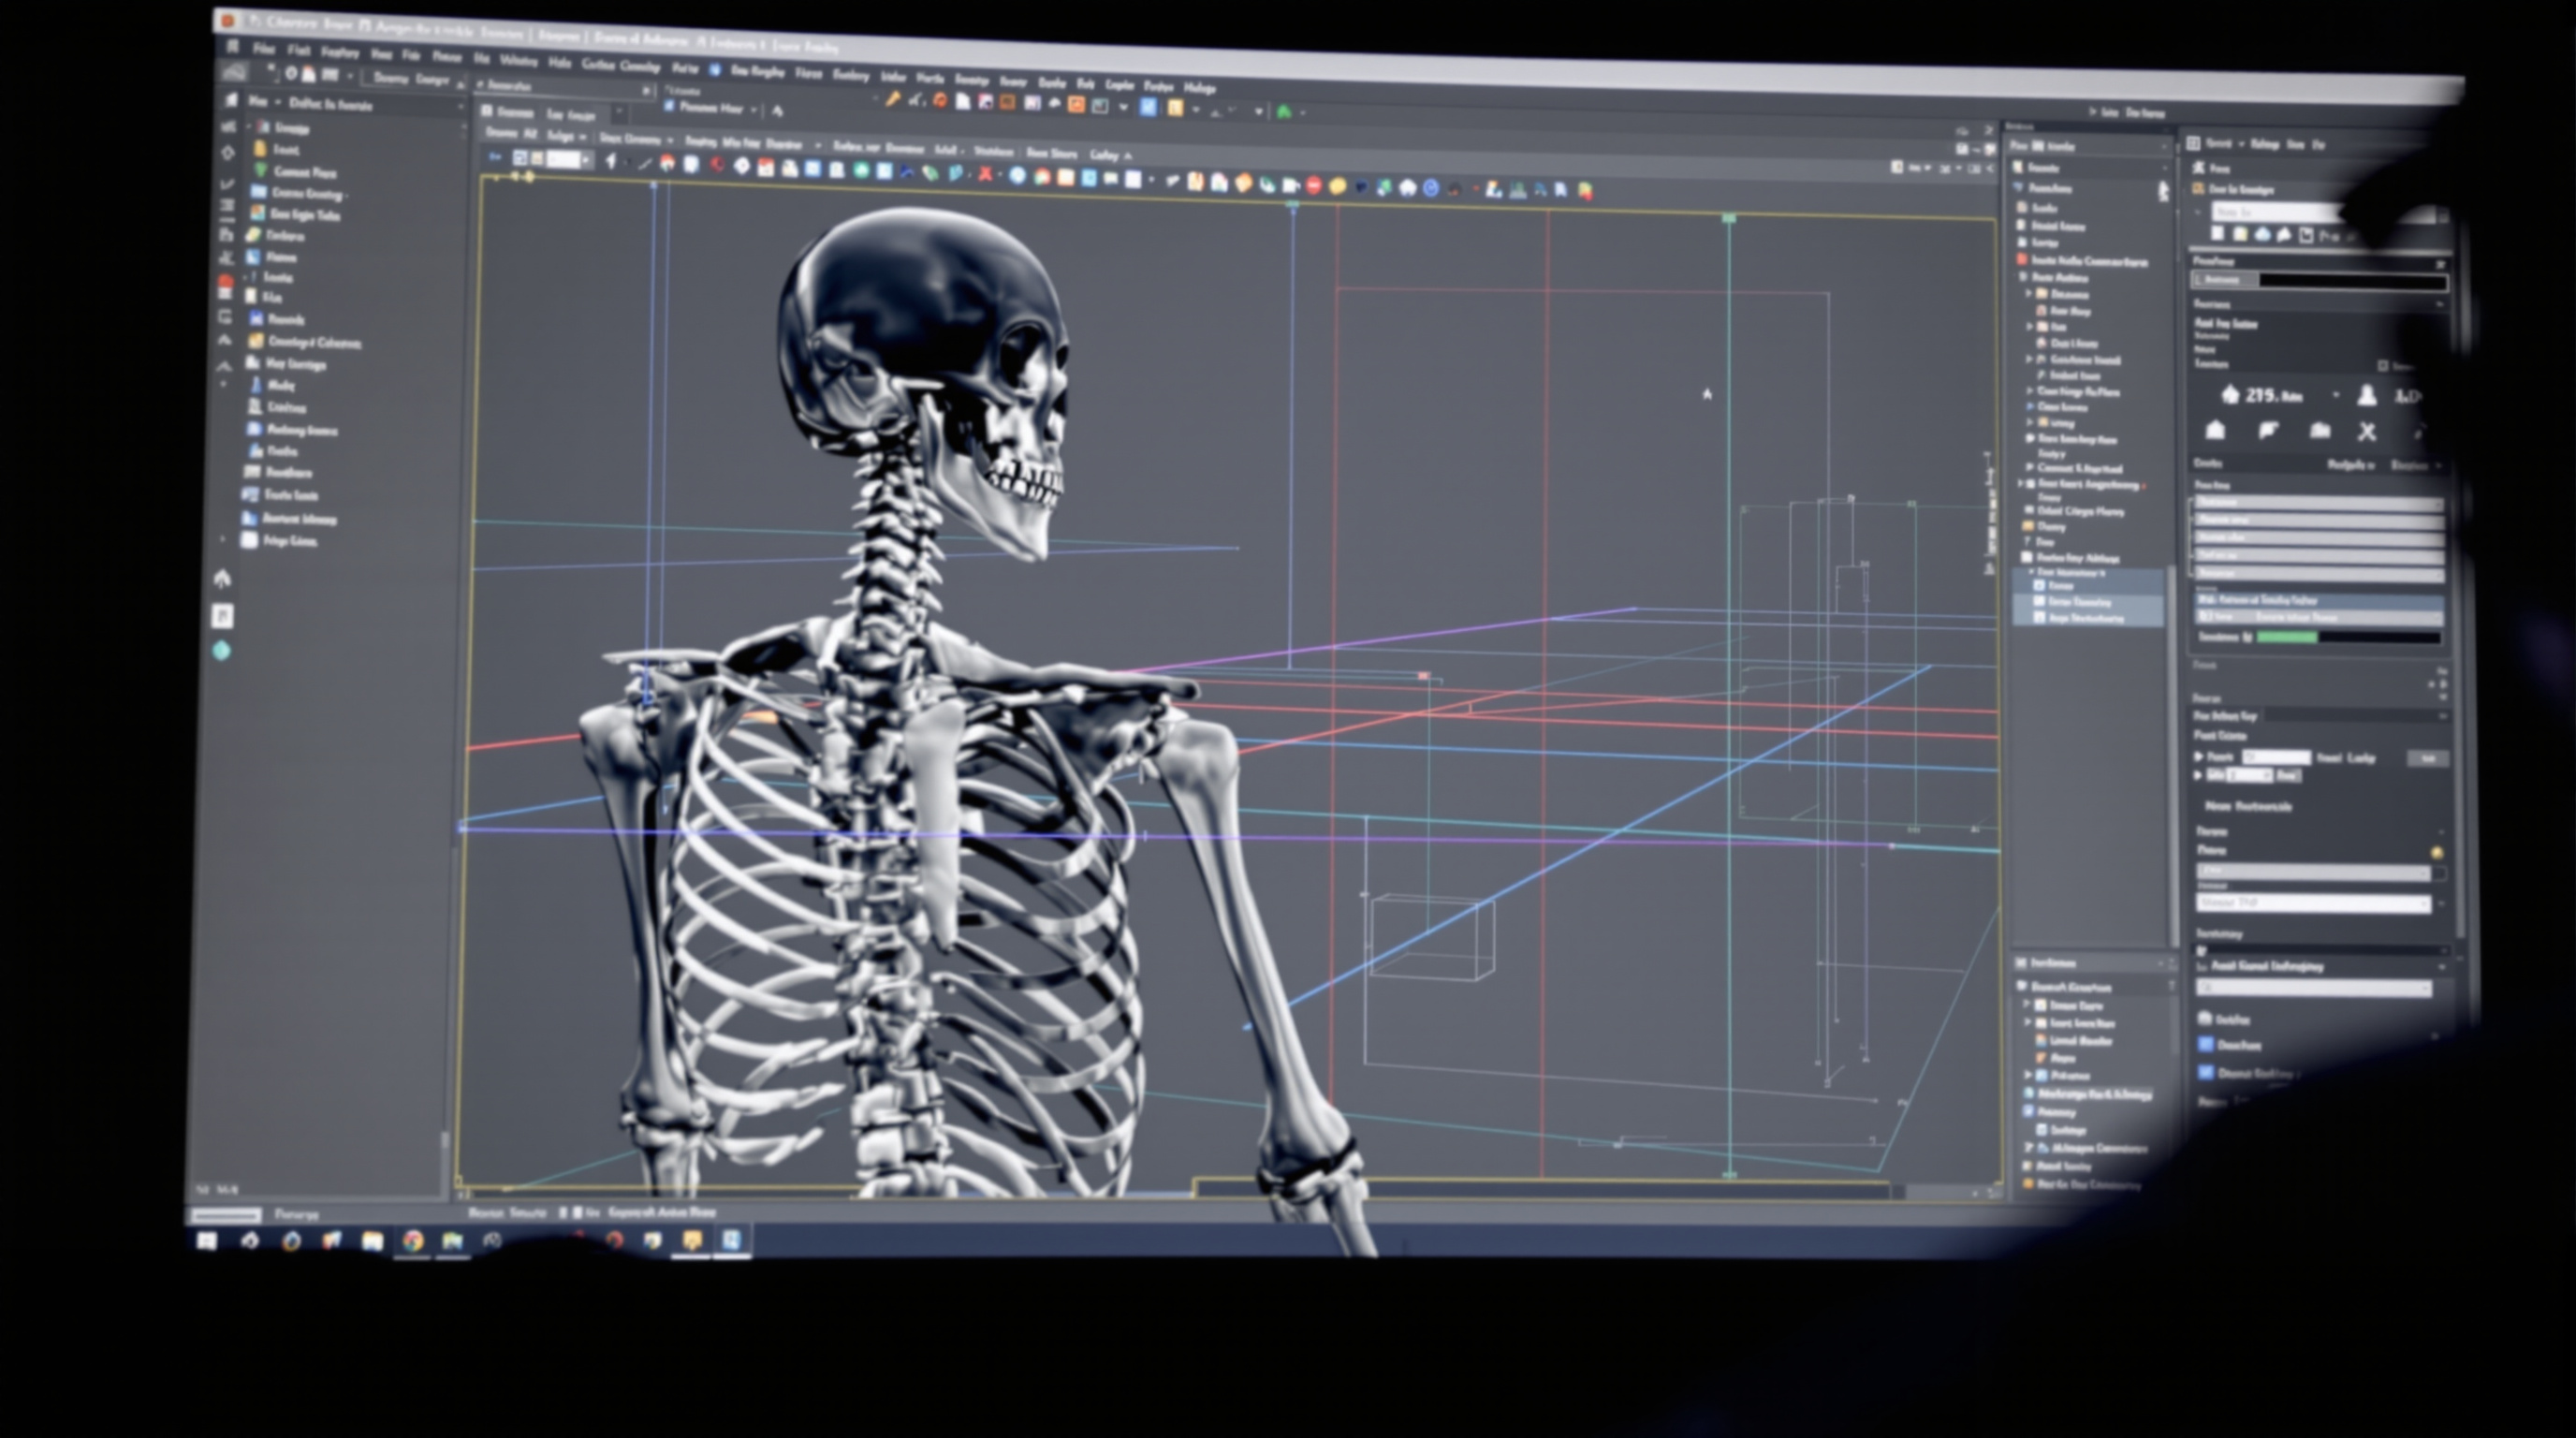Click the white input field in the status bar

tap(226, 1215)
